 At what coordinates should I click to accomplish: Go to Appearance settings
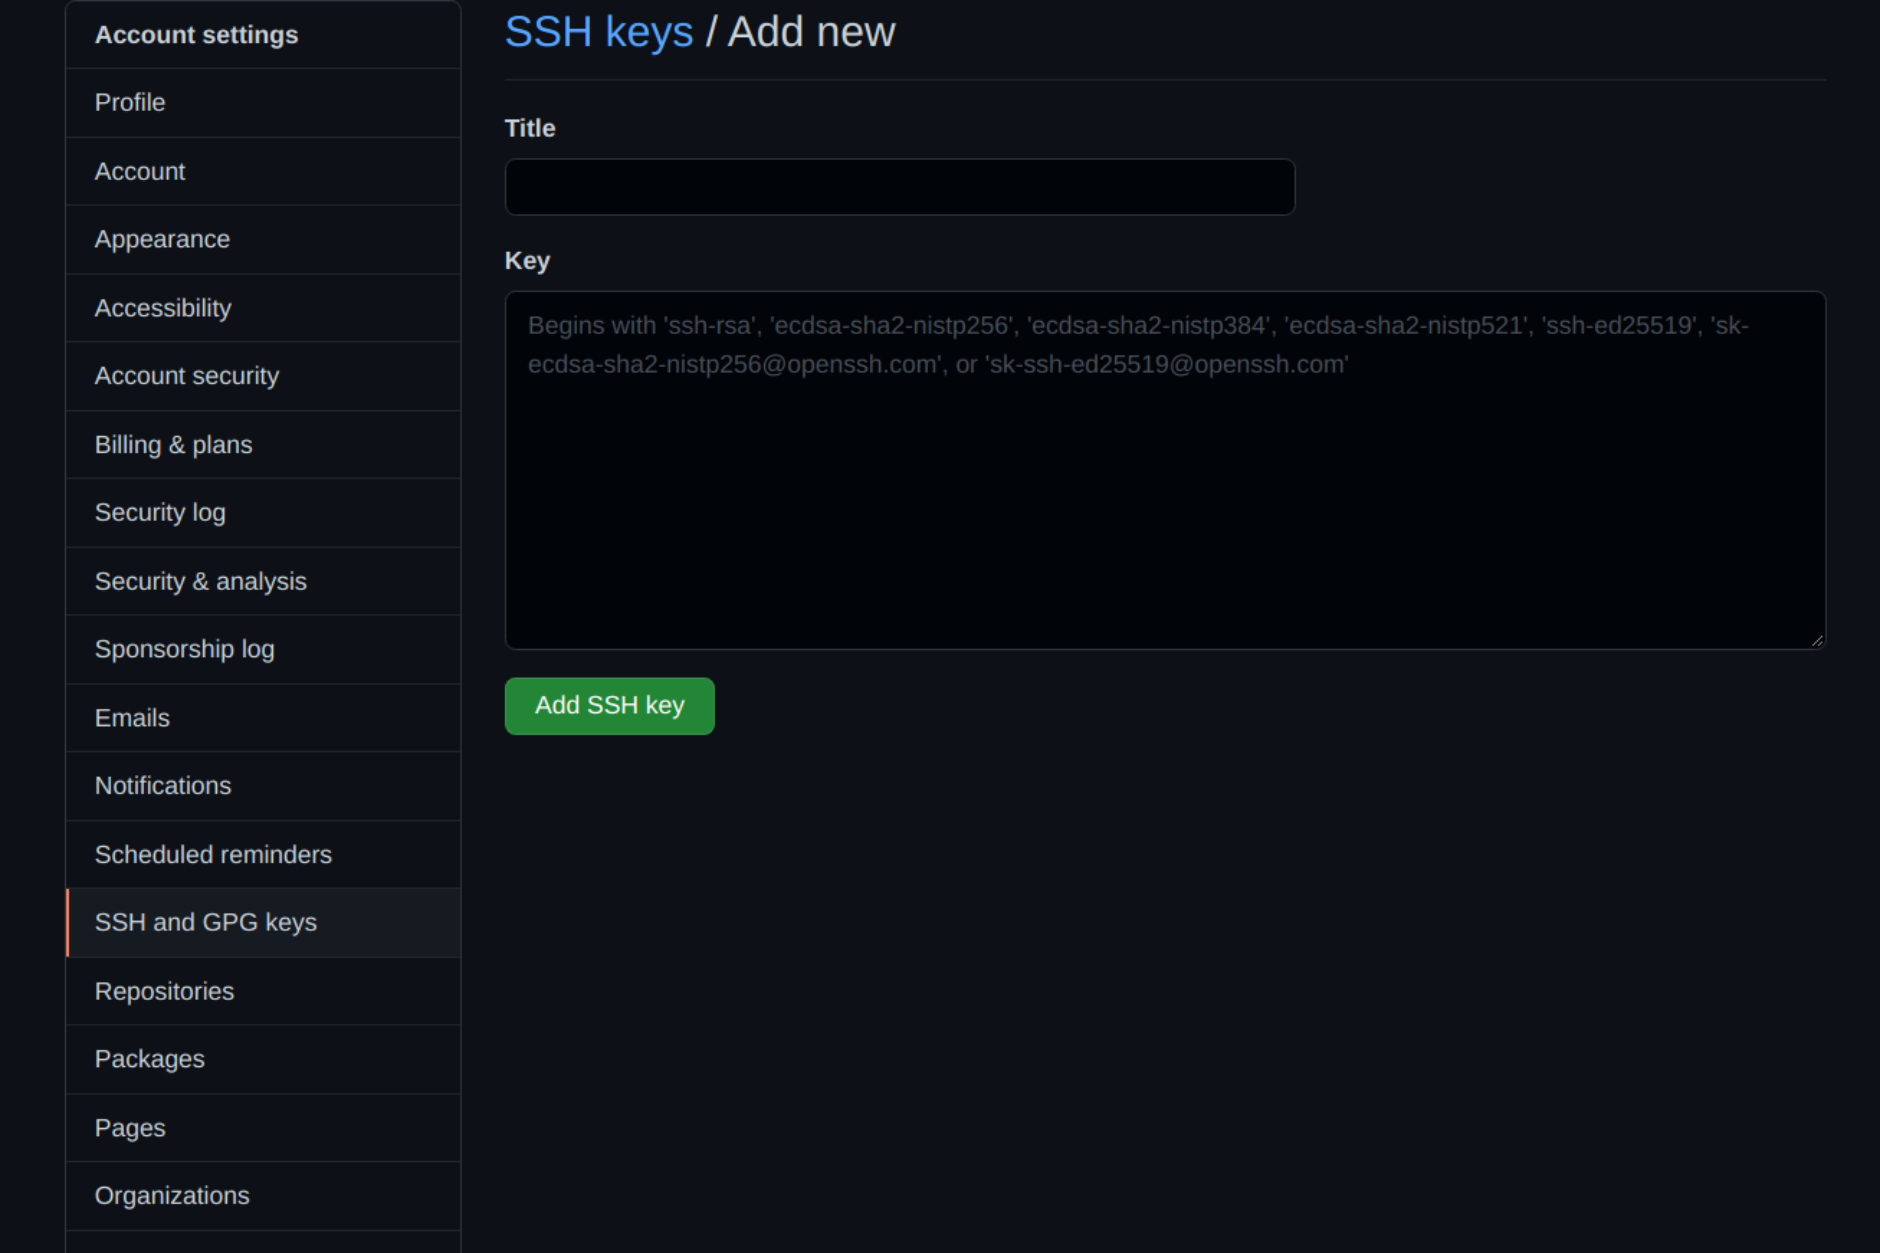coord(161,239)
